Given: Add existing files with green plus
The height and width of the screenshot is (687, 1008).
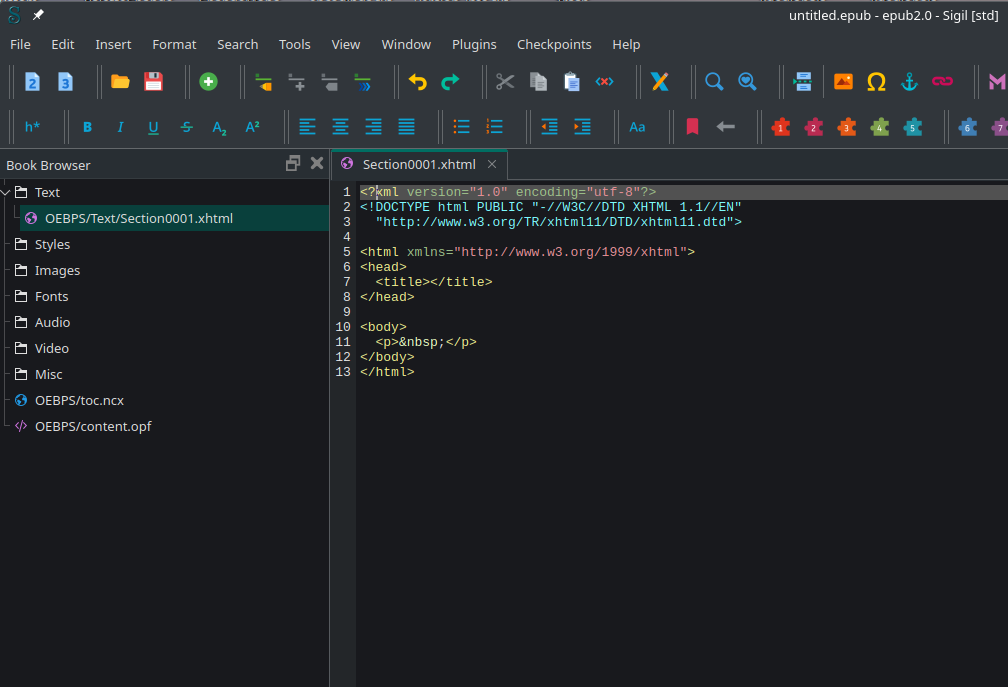Looking at the screenshot, I should coord(208,82).
